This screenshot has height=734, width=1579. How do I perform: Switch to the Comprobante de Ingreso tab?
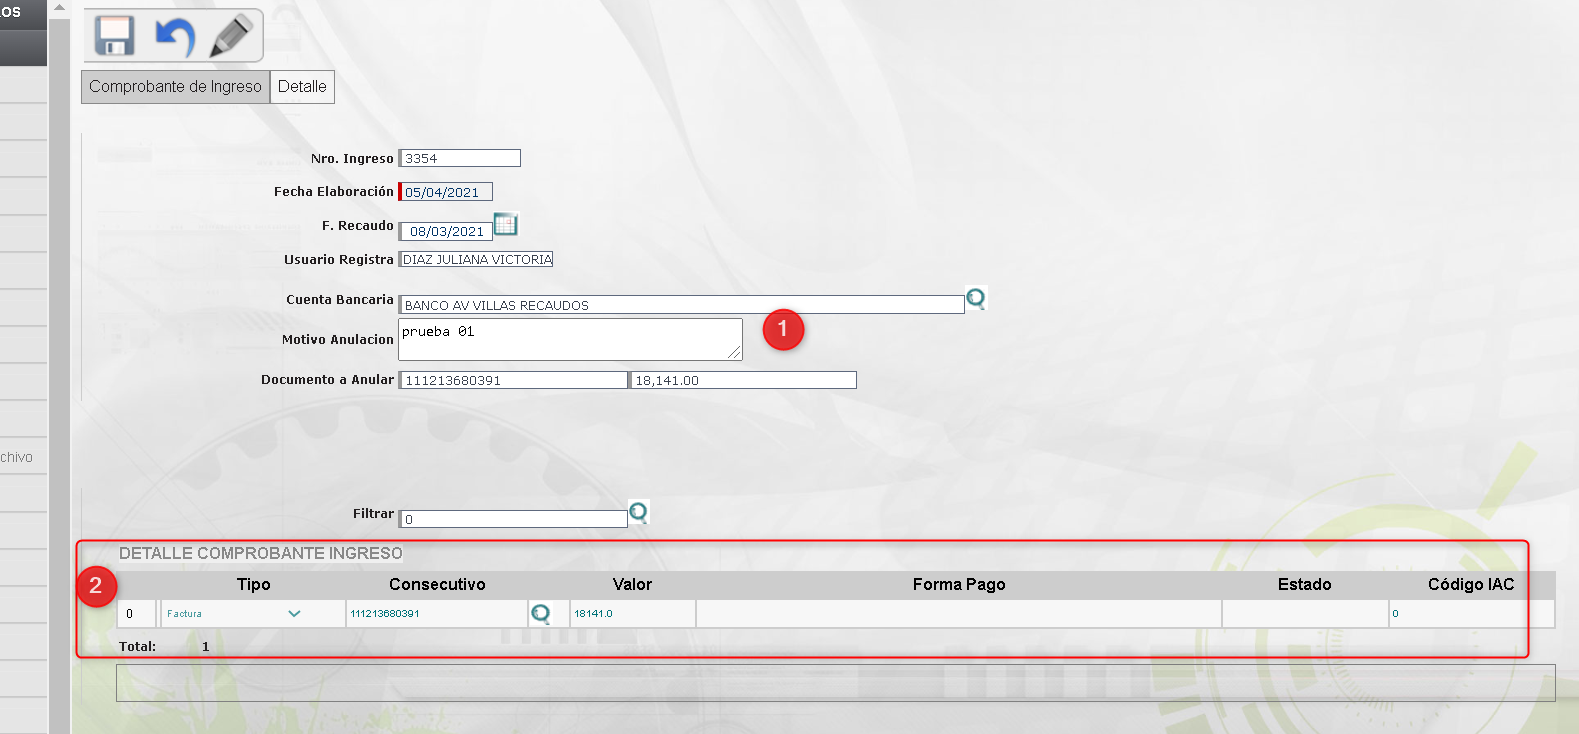point(175,86)
